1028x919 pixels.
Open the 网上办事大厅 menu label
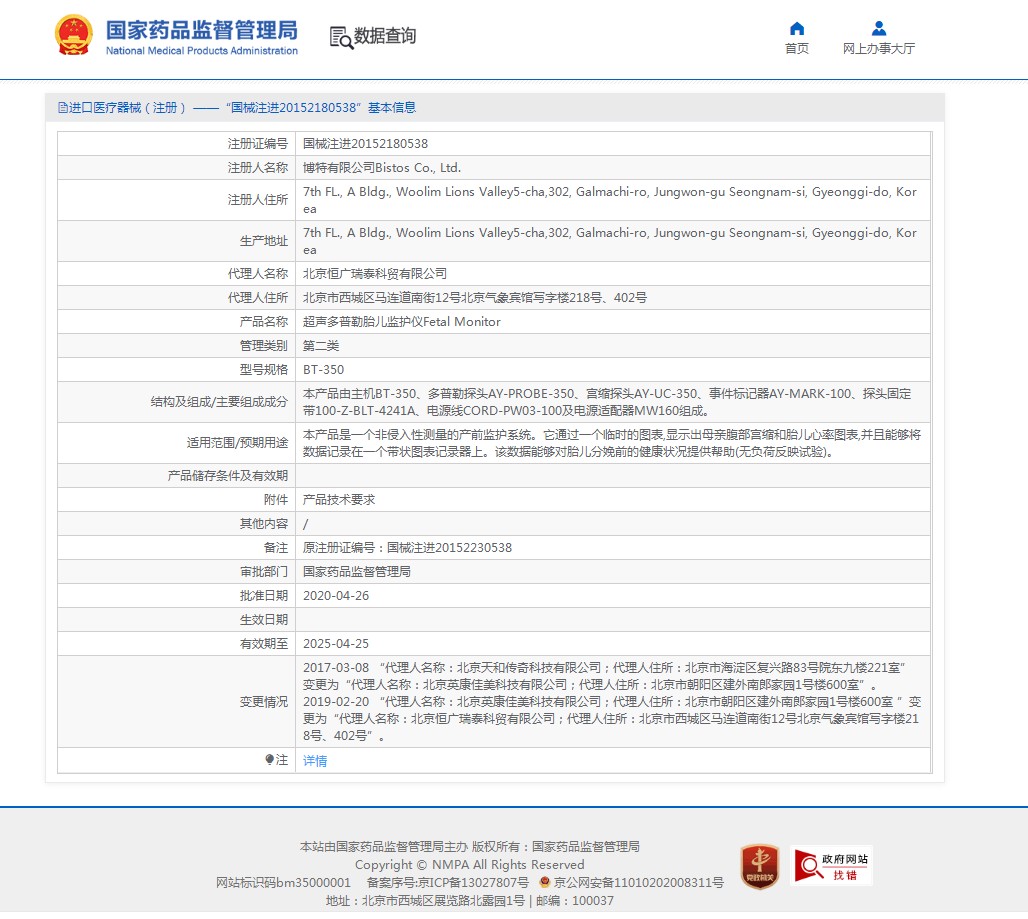pos(878,49)
